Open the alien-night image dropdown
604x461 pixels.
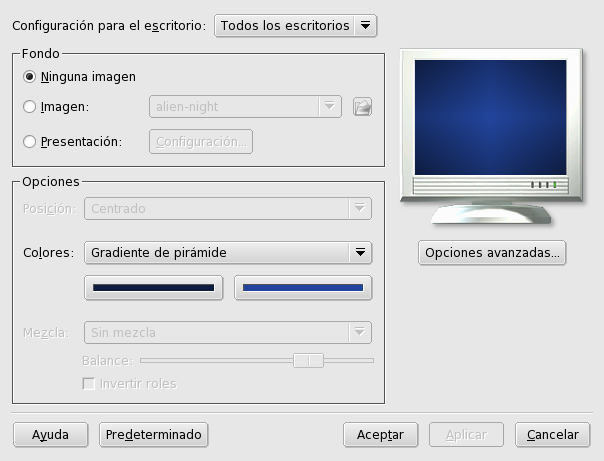pyautogui.click(x=245, y=107)
